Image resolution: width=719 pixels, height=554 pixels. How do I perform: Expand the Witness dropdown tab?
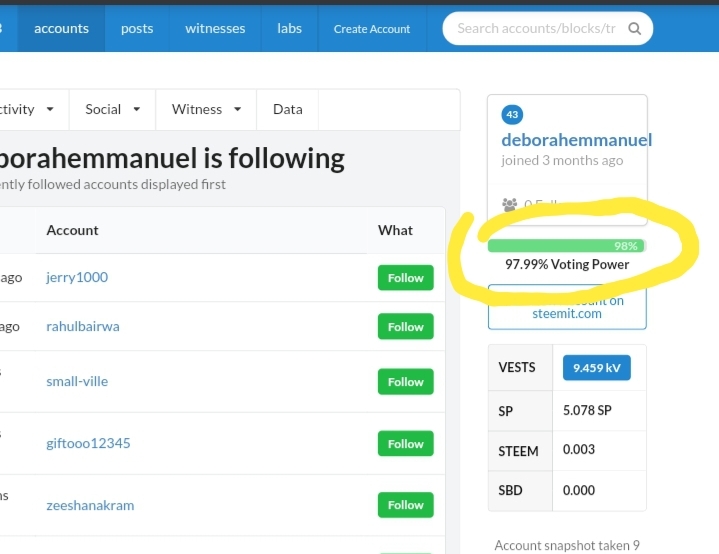click(206, 109)
